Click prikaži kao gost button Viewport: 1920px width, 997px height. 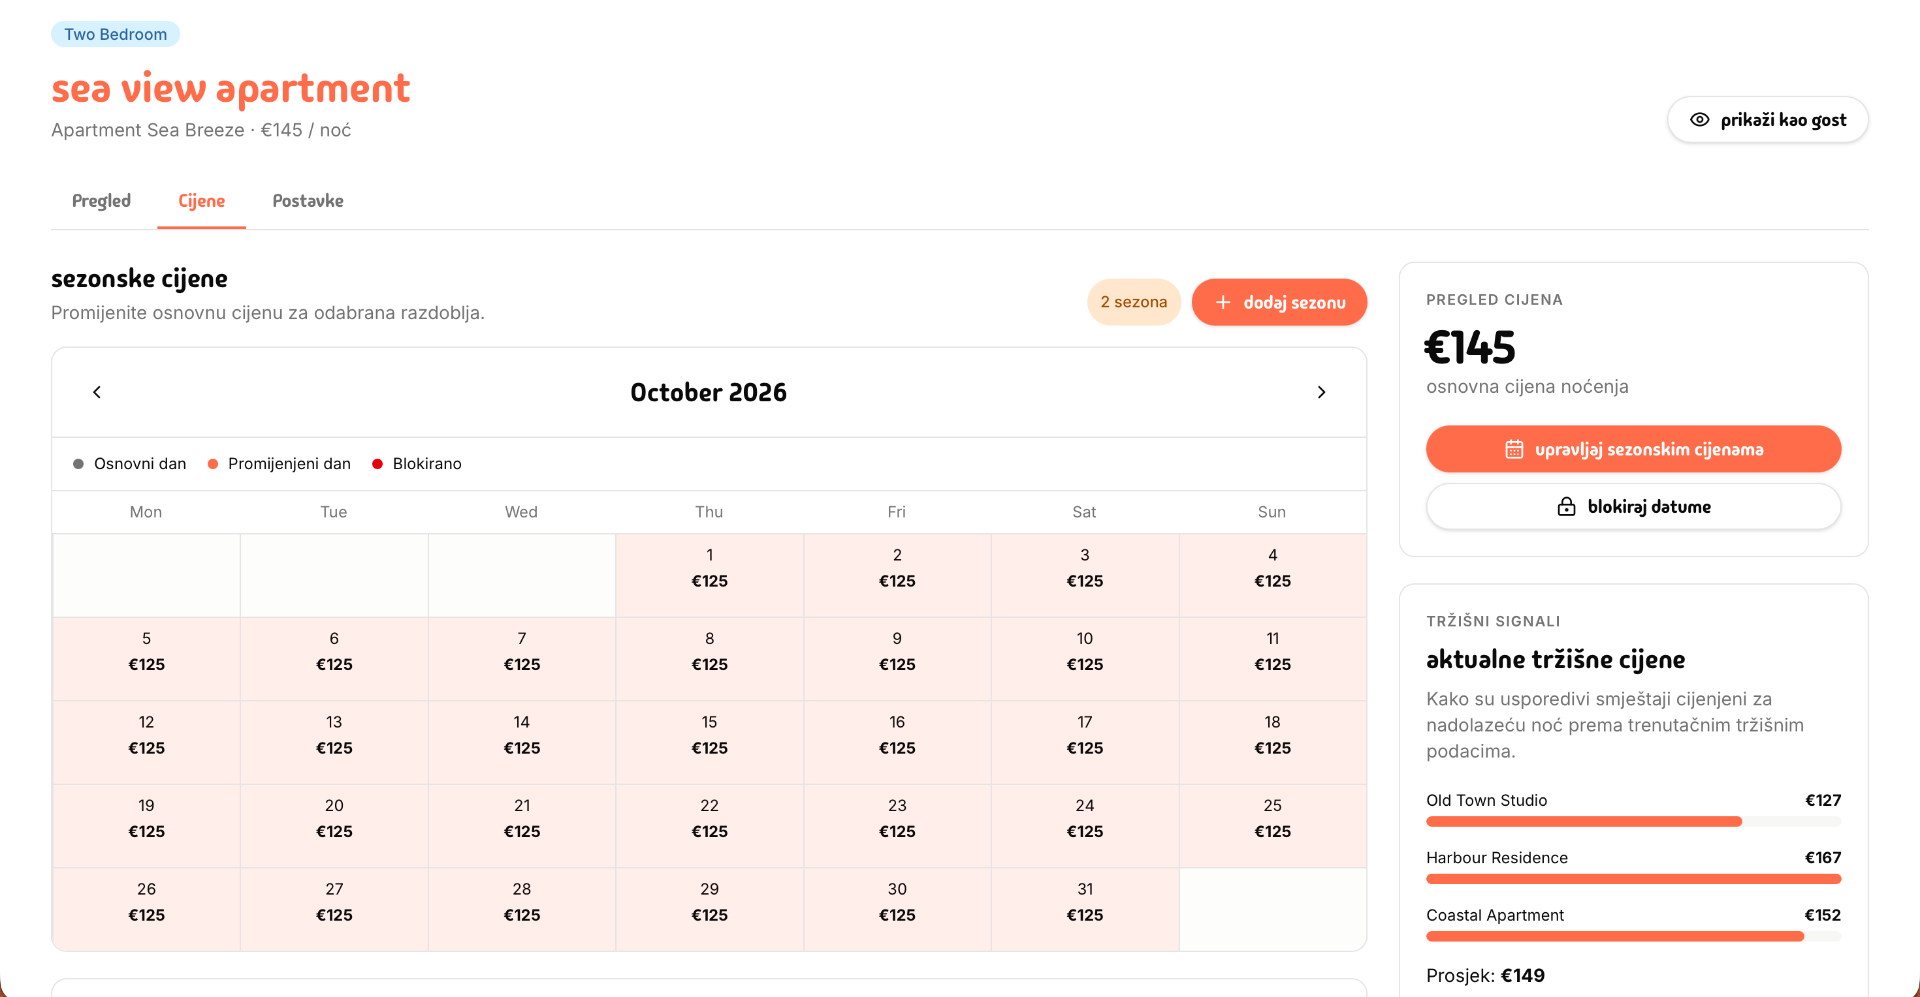(x=1767, y=120)
